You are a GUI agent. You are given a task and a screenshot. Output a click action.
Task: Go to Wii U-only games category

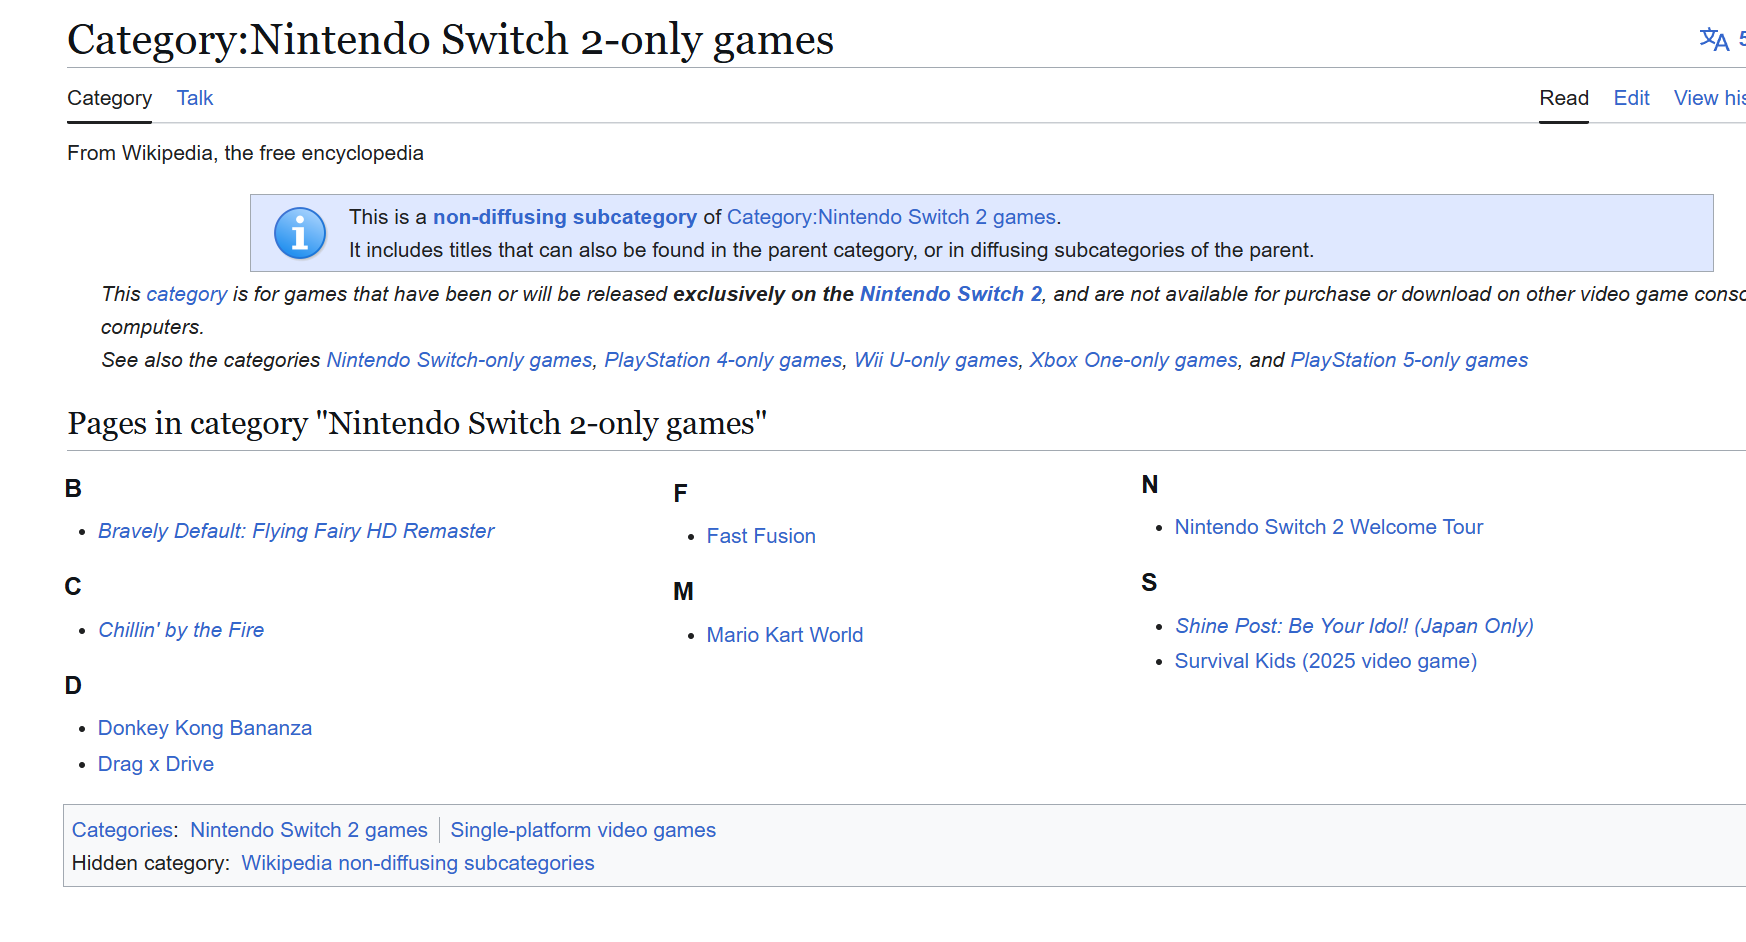coord(936,360)
